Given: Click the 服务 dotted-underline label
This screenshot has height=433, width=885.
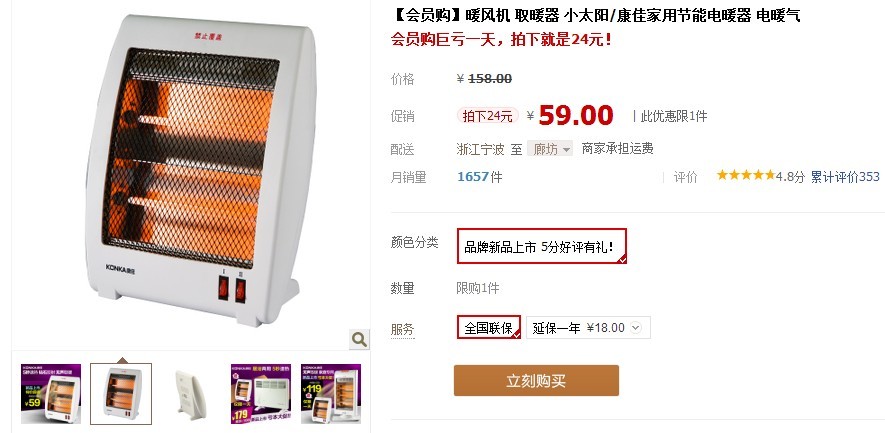Looking at the screenshot, I should coord(402,329).
